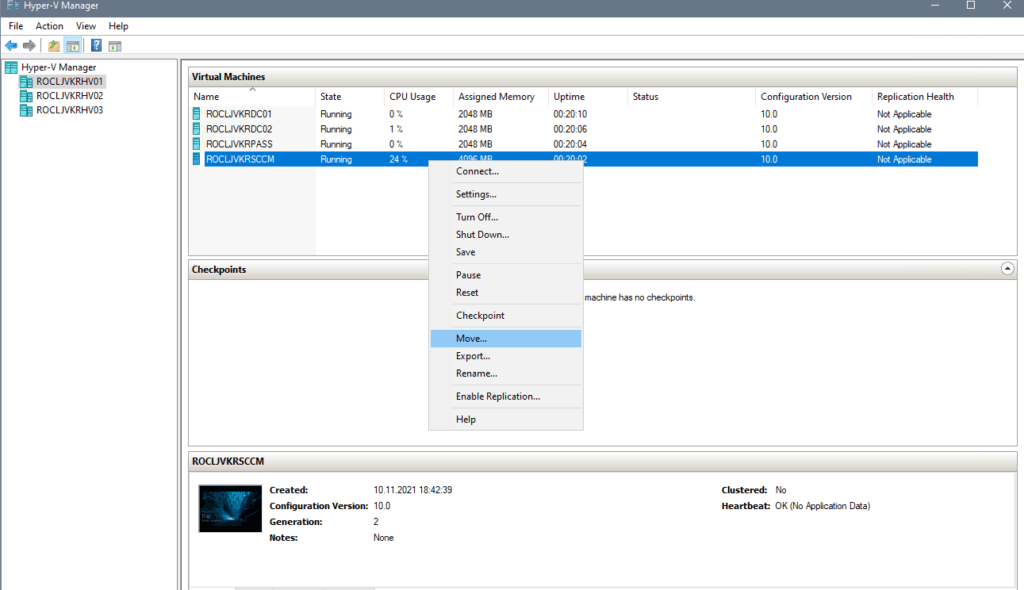1024x590 pixels.
Task: Sort by the Uptime column header
Action: tap(588, 97)
